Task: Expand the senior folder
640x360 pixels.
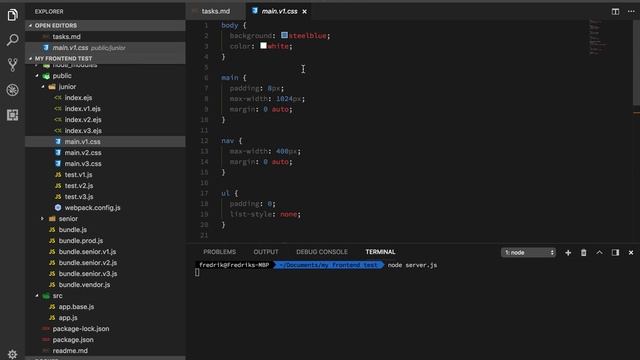Action: coord(105,218)
